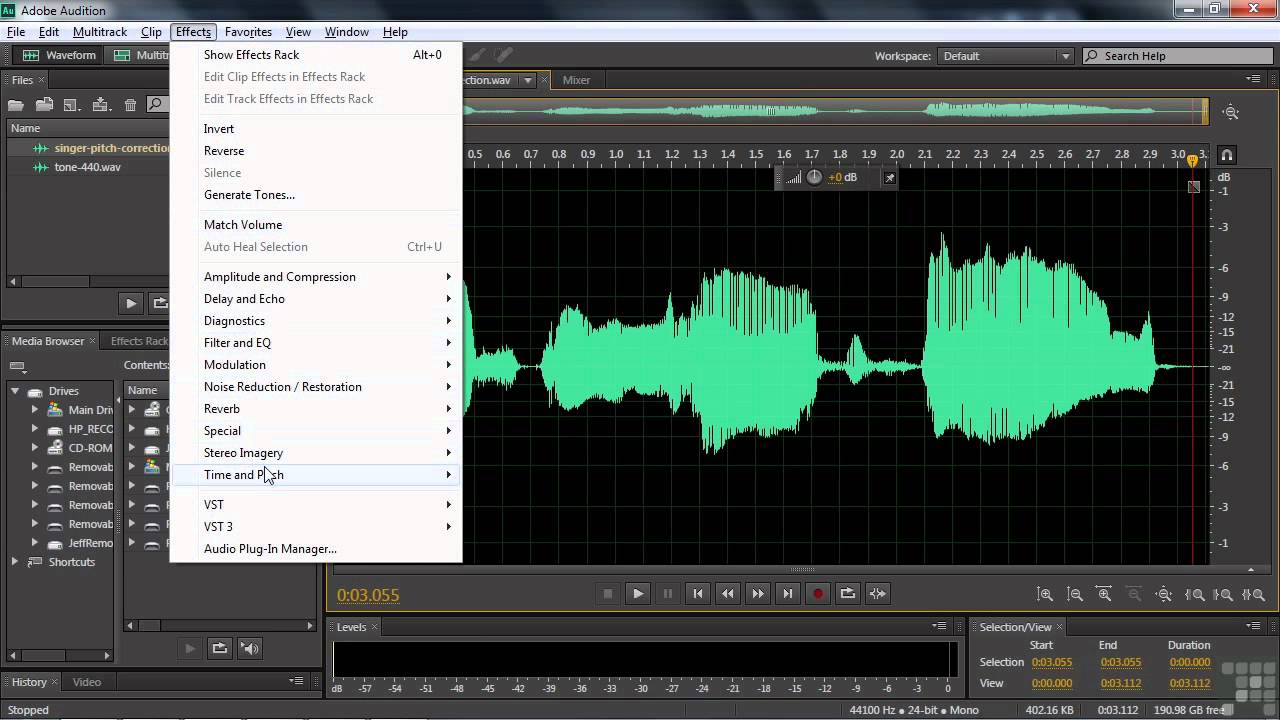Open Noise Reduction / Restoration submenu

tap(317, 387)
